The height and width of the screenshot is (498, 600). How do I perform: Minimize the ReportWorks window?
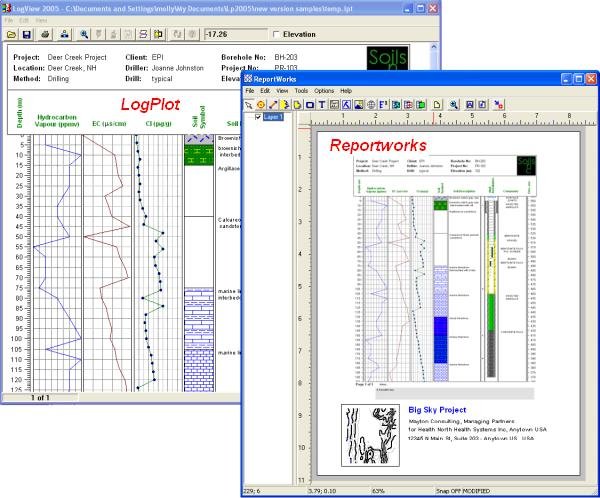(x=566, y=79)
